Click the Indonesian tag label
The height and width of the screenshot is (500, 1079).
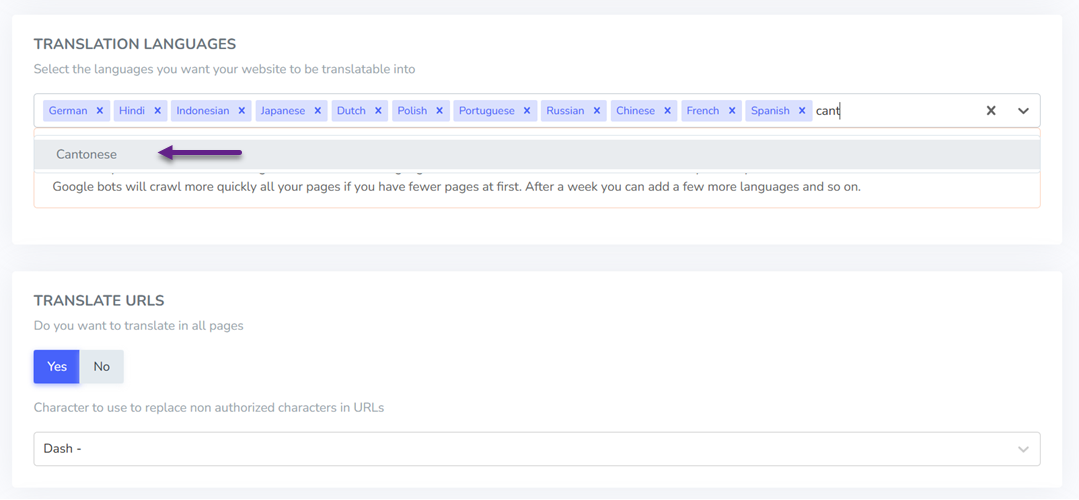click(203, 111)
